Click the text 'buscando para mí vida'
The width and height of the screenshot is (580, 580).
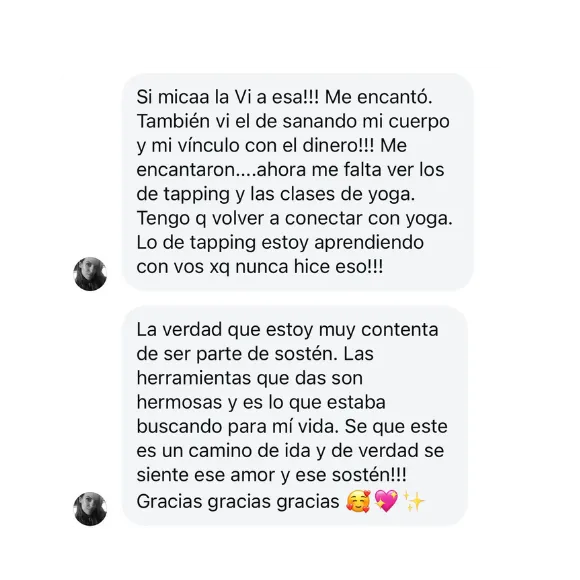pos(236,426)
